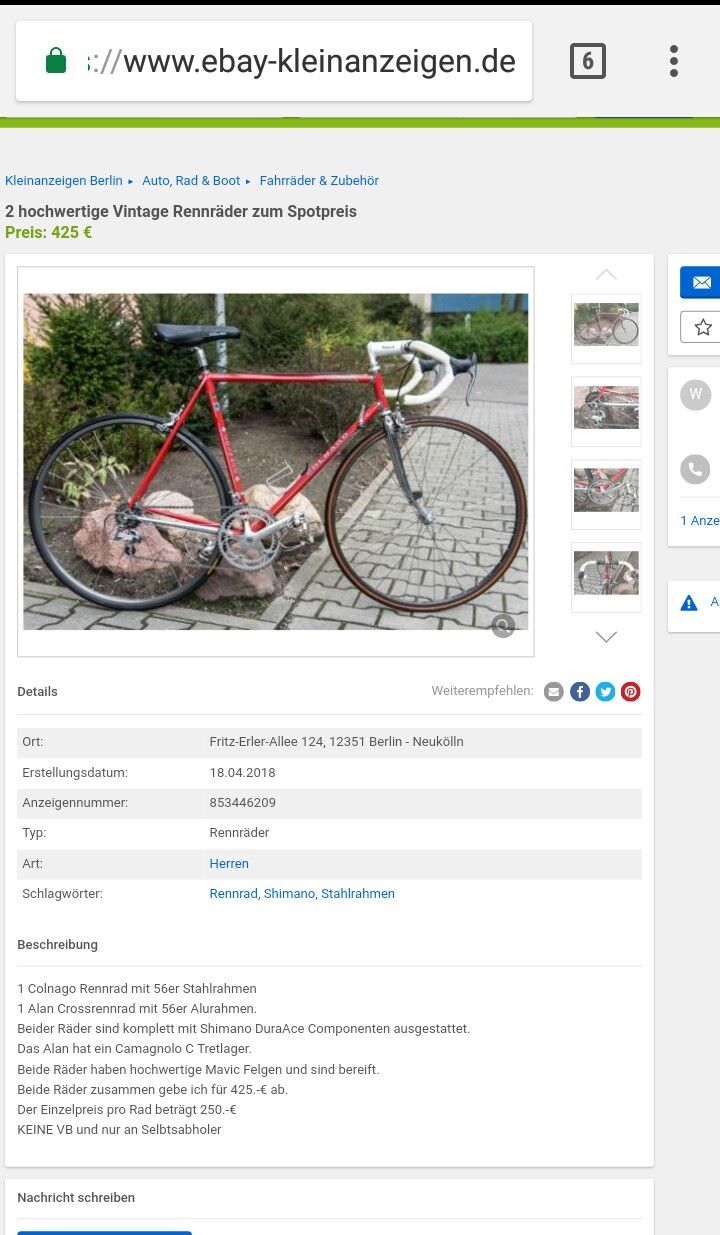Viewport: 720px width, 1235px height.
Task: Select the handlebar close-up thumbnail
Action: click(606, 577)
